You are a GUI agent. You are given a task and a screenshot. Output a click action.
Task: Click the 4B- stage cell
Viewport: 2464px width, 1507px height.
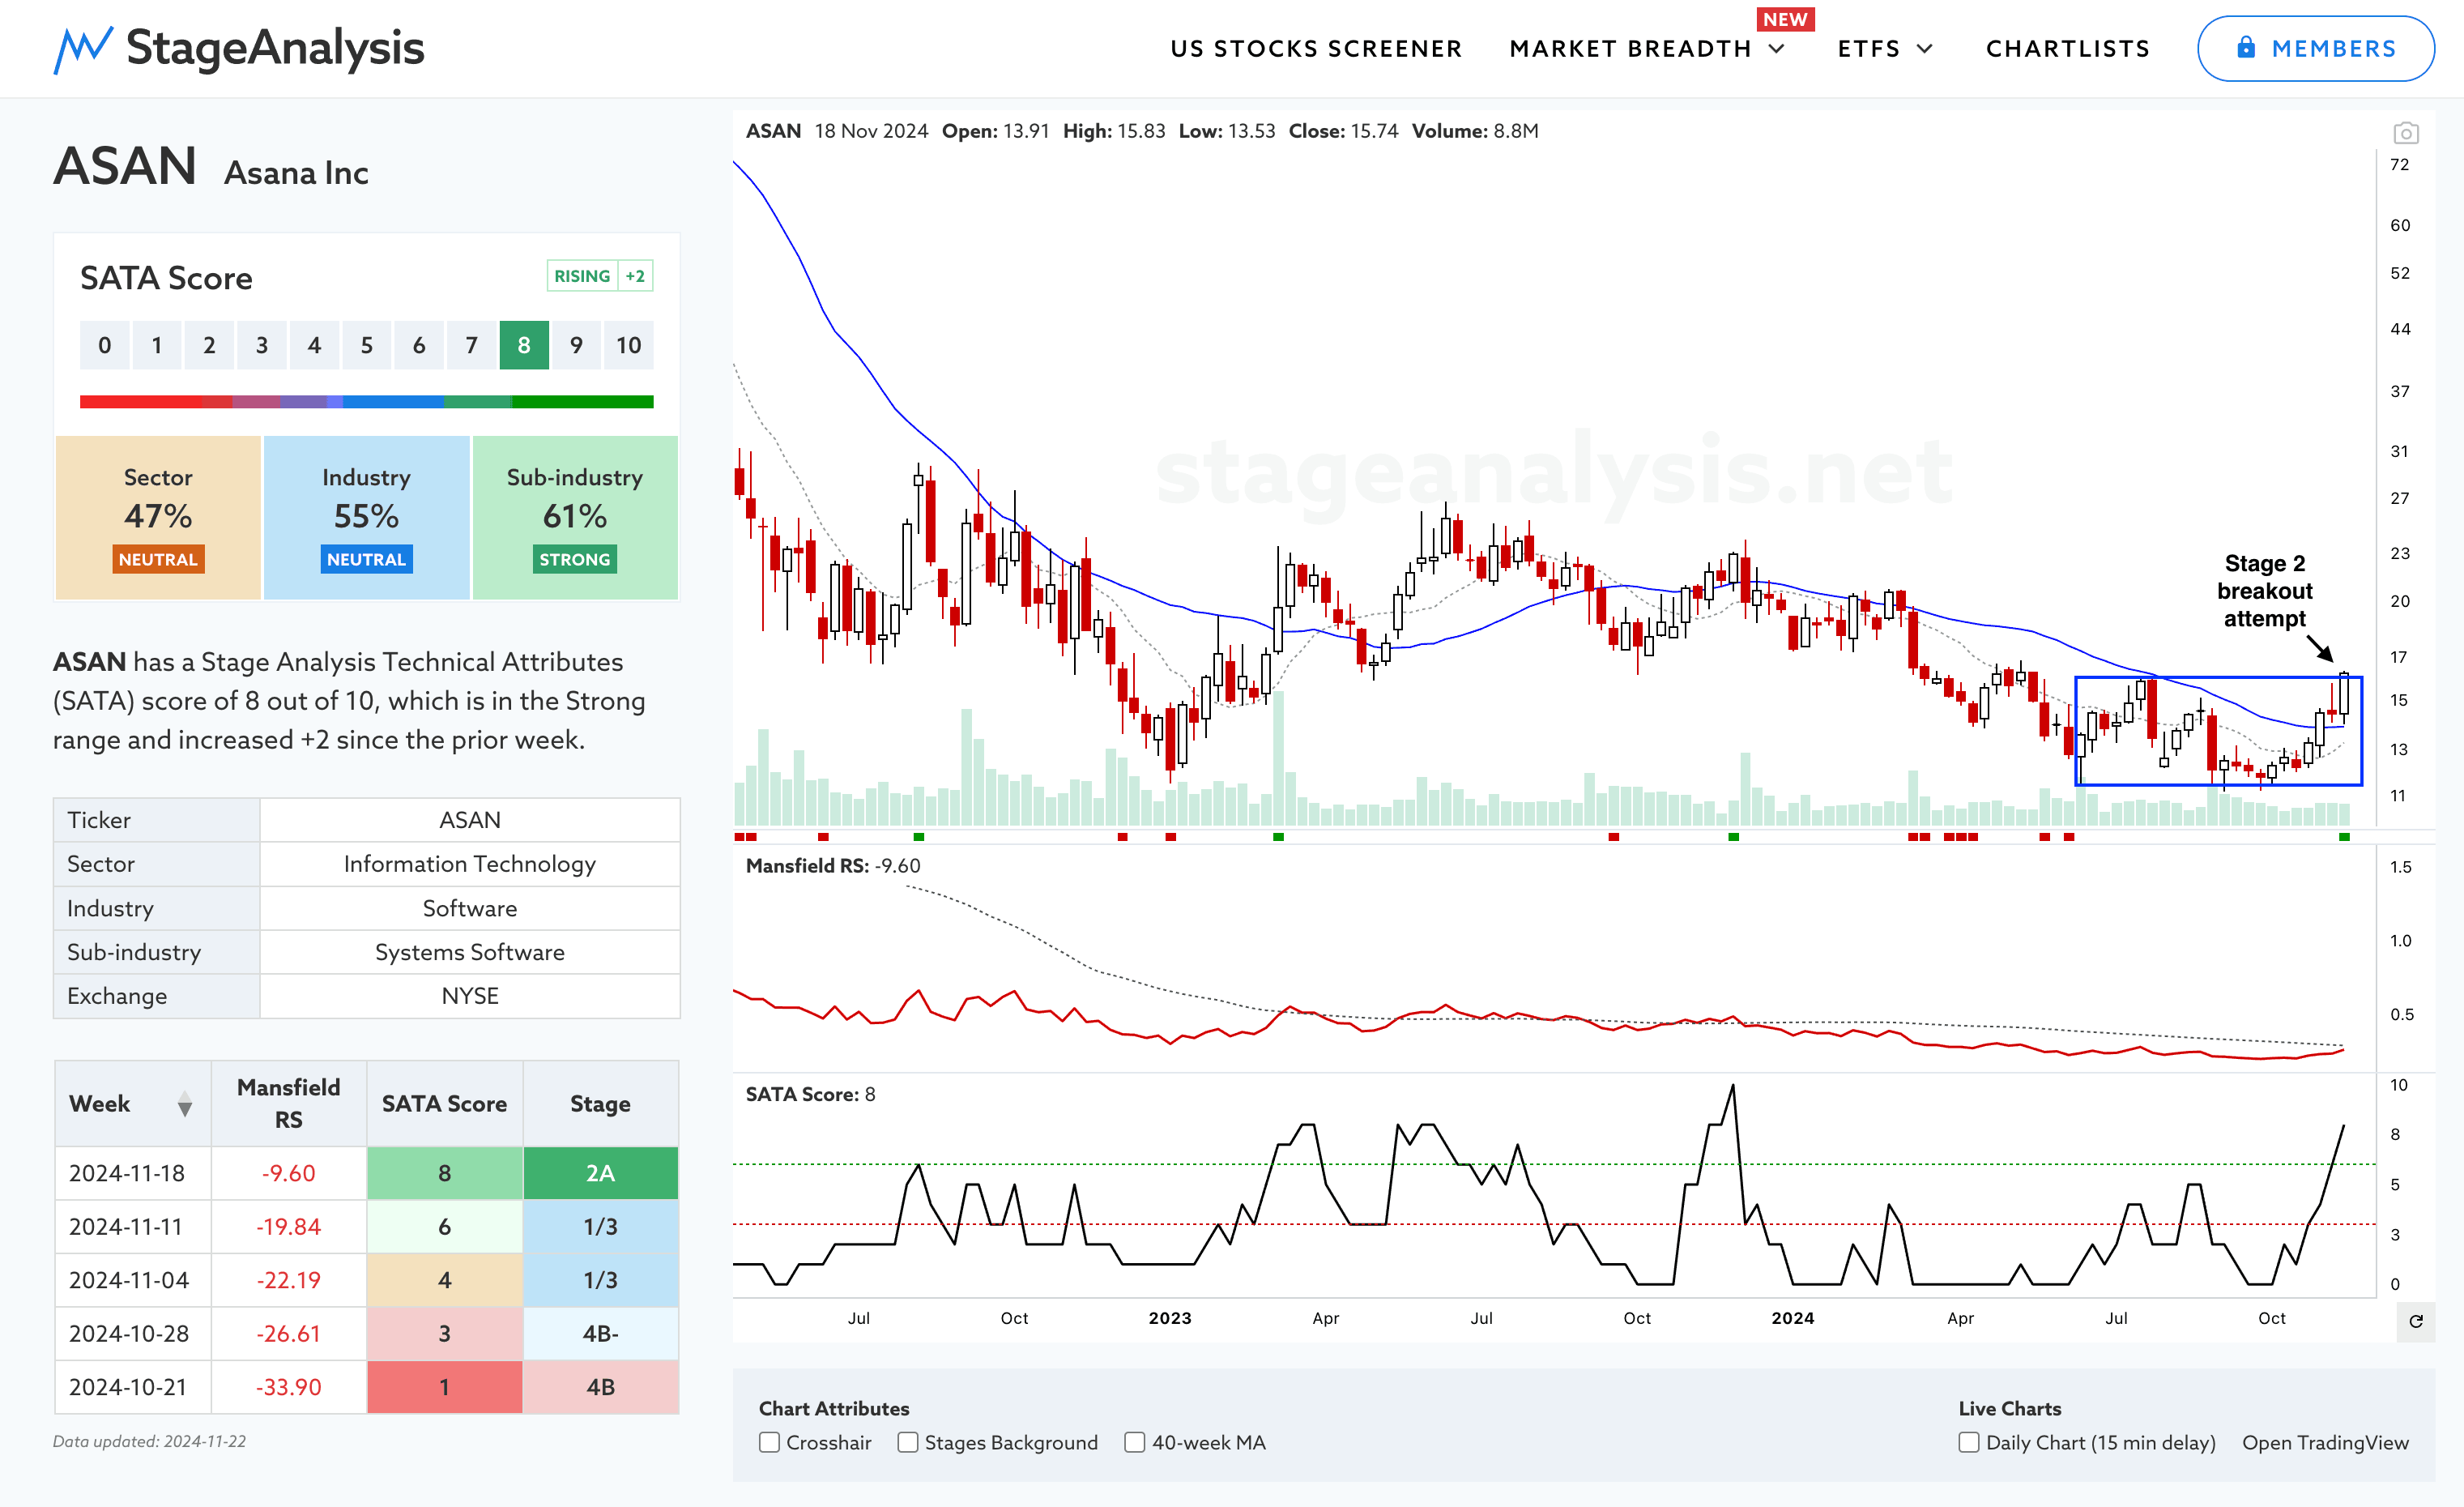point(601,1334)
